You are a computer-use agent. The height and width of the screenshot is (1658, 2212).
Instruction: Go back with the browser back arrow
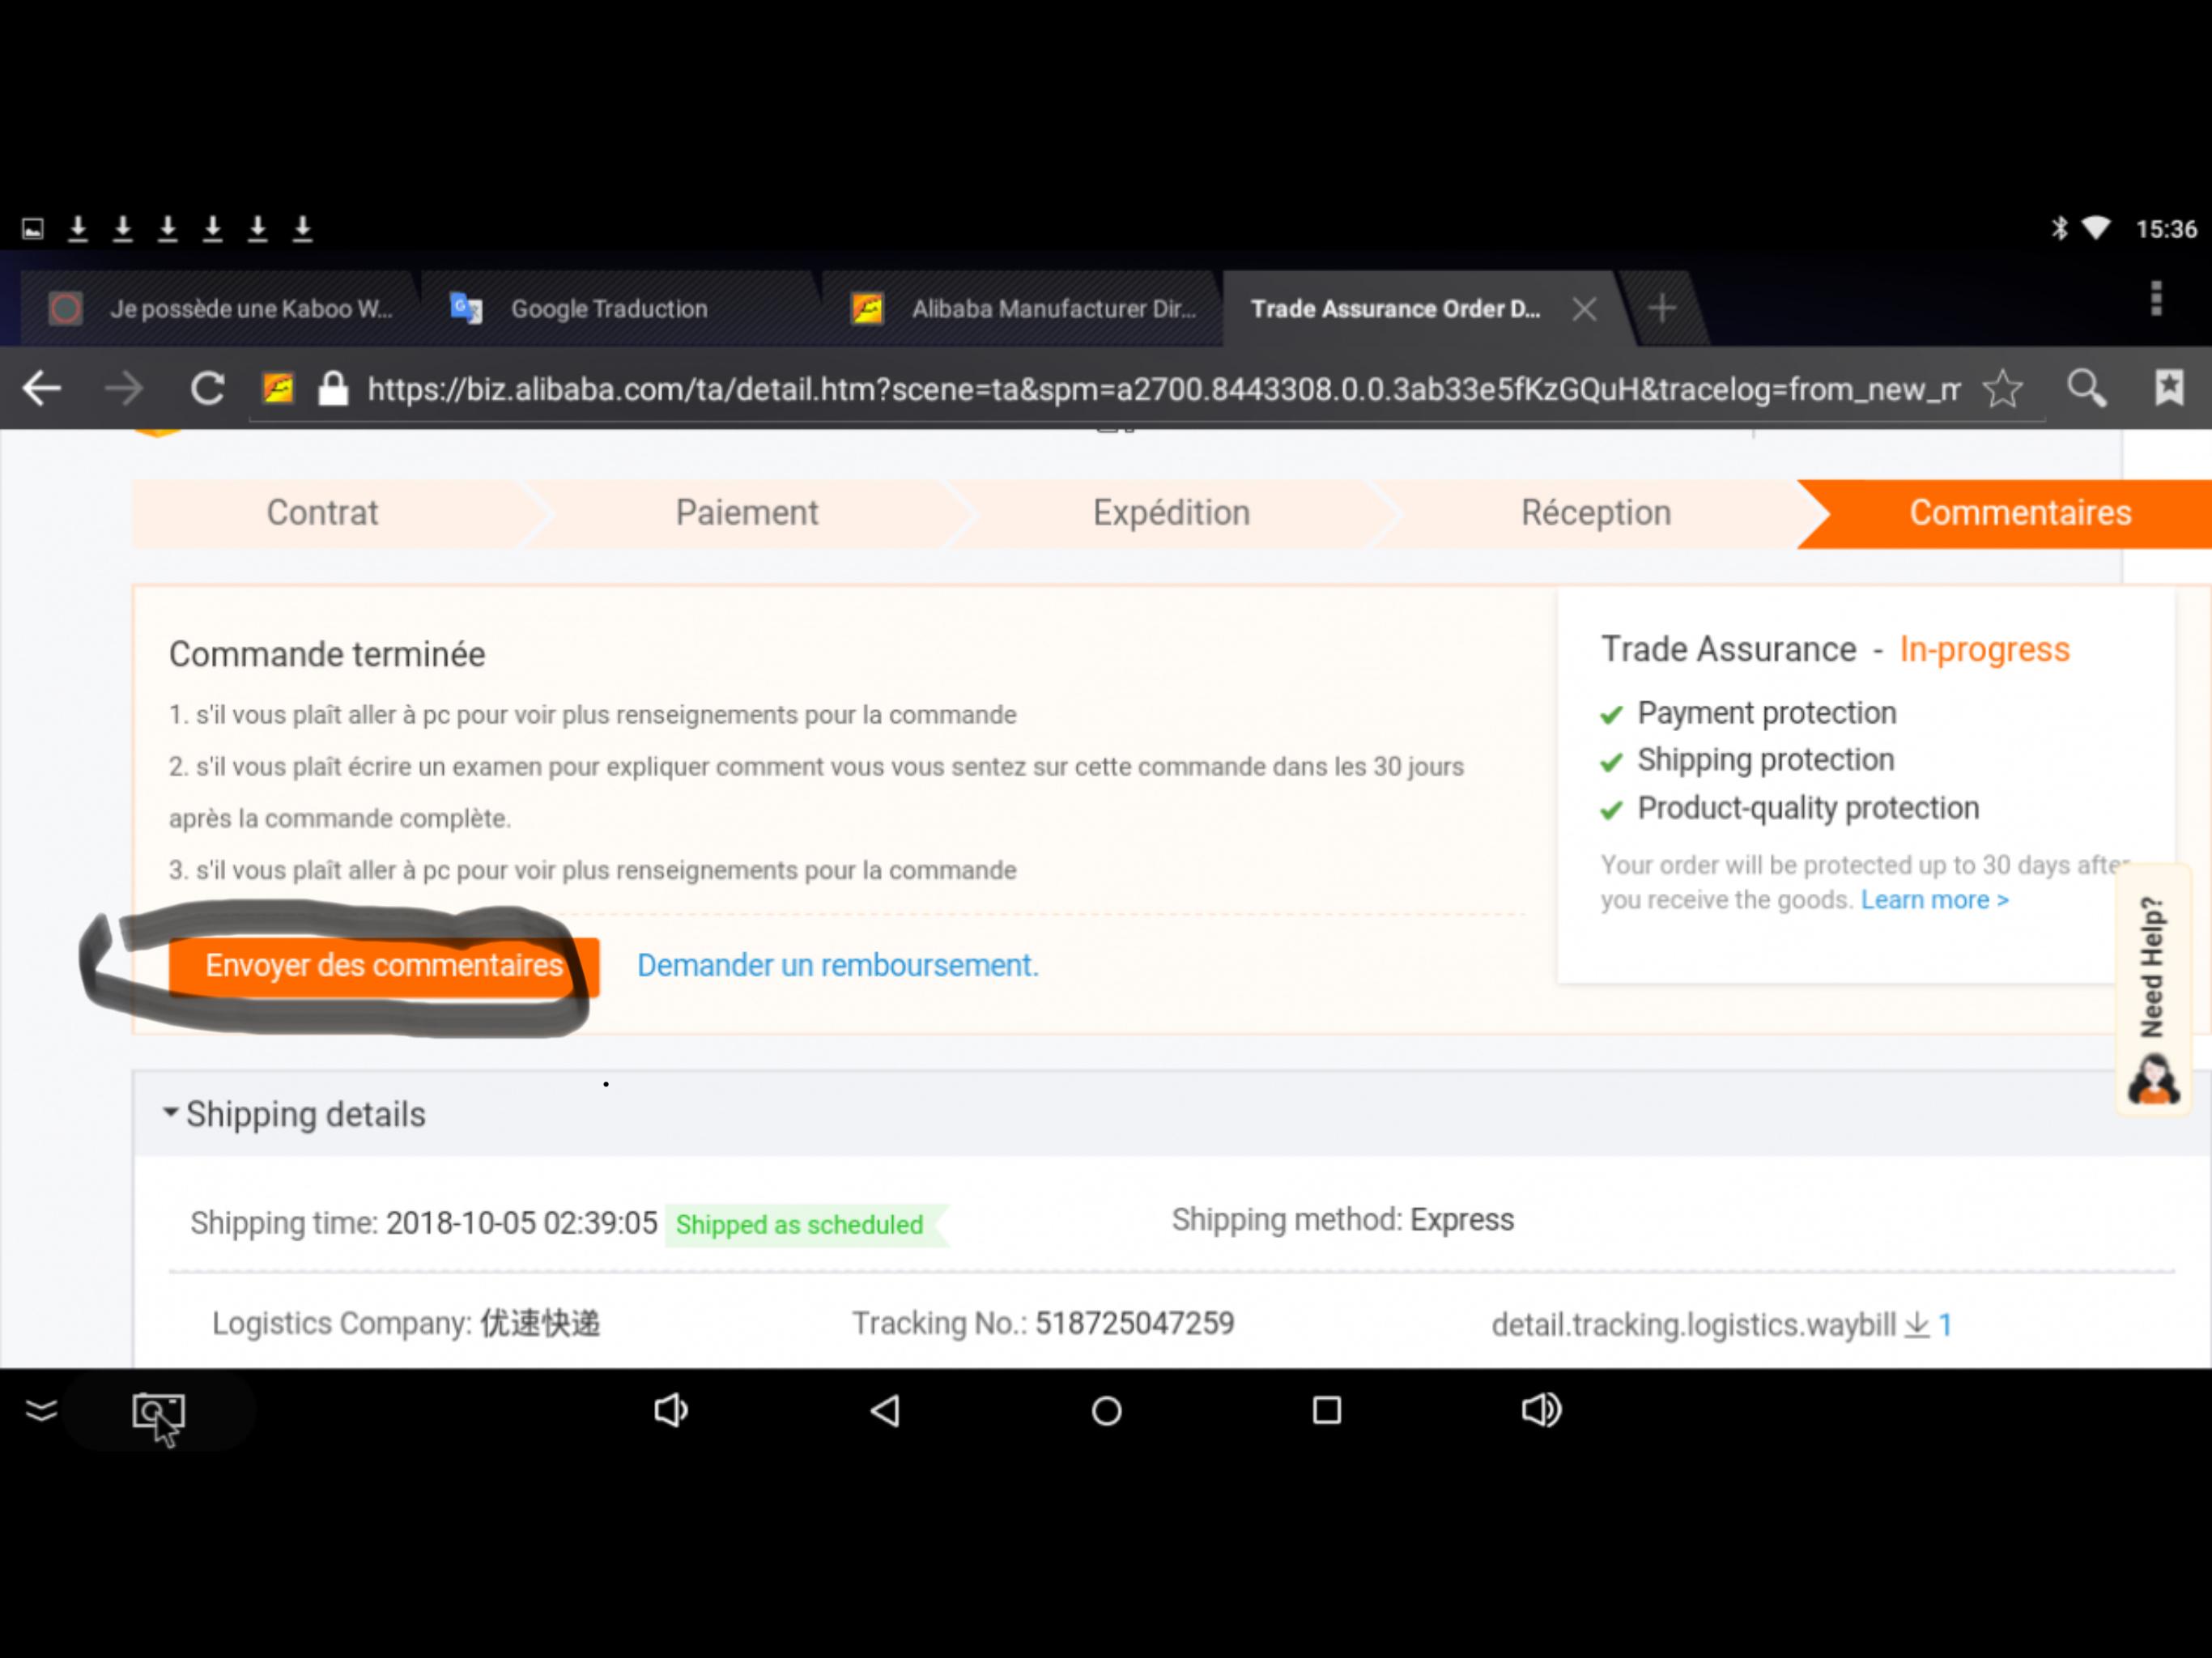pyautogui.click(x=42, y=388)
